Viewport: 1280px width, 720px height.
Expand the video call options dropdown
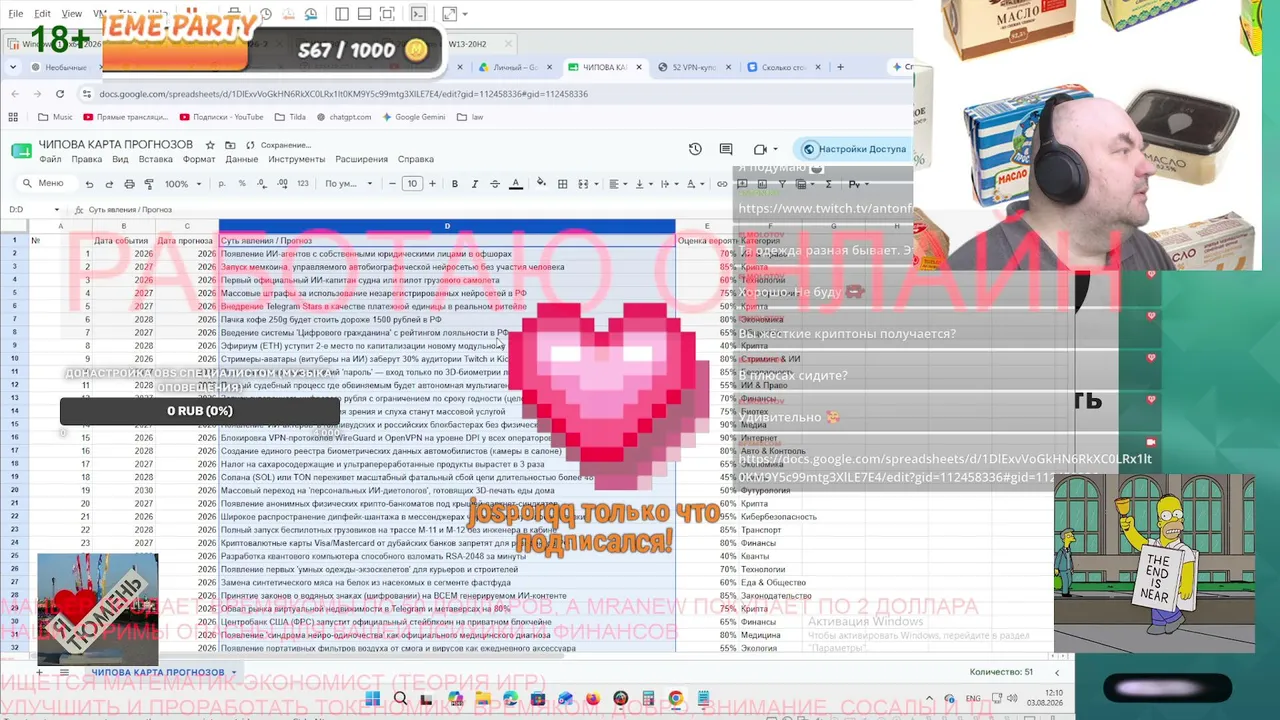(x=775, y=149)
